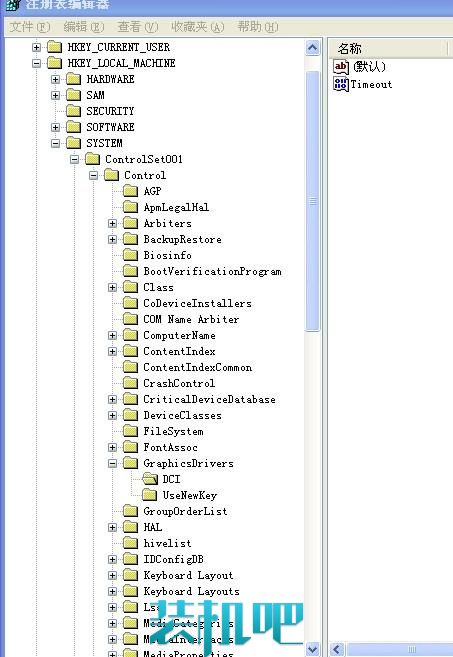Image resolution: width=453 pixels, height=657 pixels.
Task: Collapse the ControlSet001 branch
Action: point(75,159)
